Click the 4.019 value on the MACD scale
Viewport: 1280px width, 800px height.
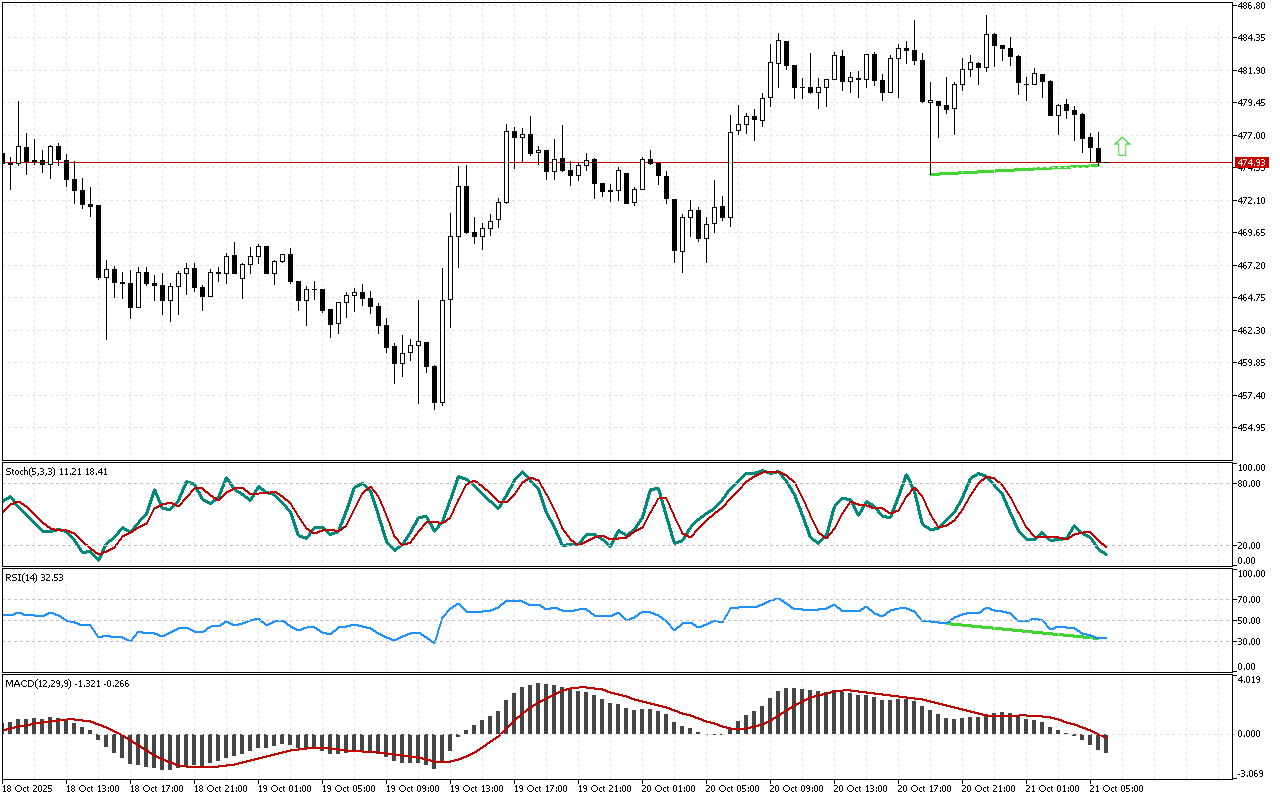[x=1250, y=681]
